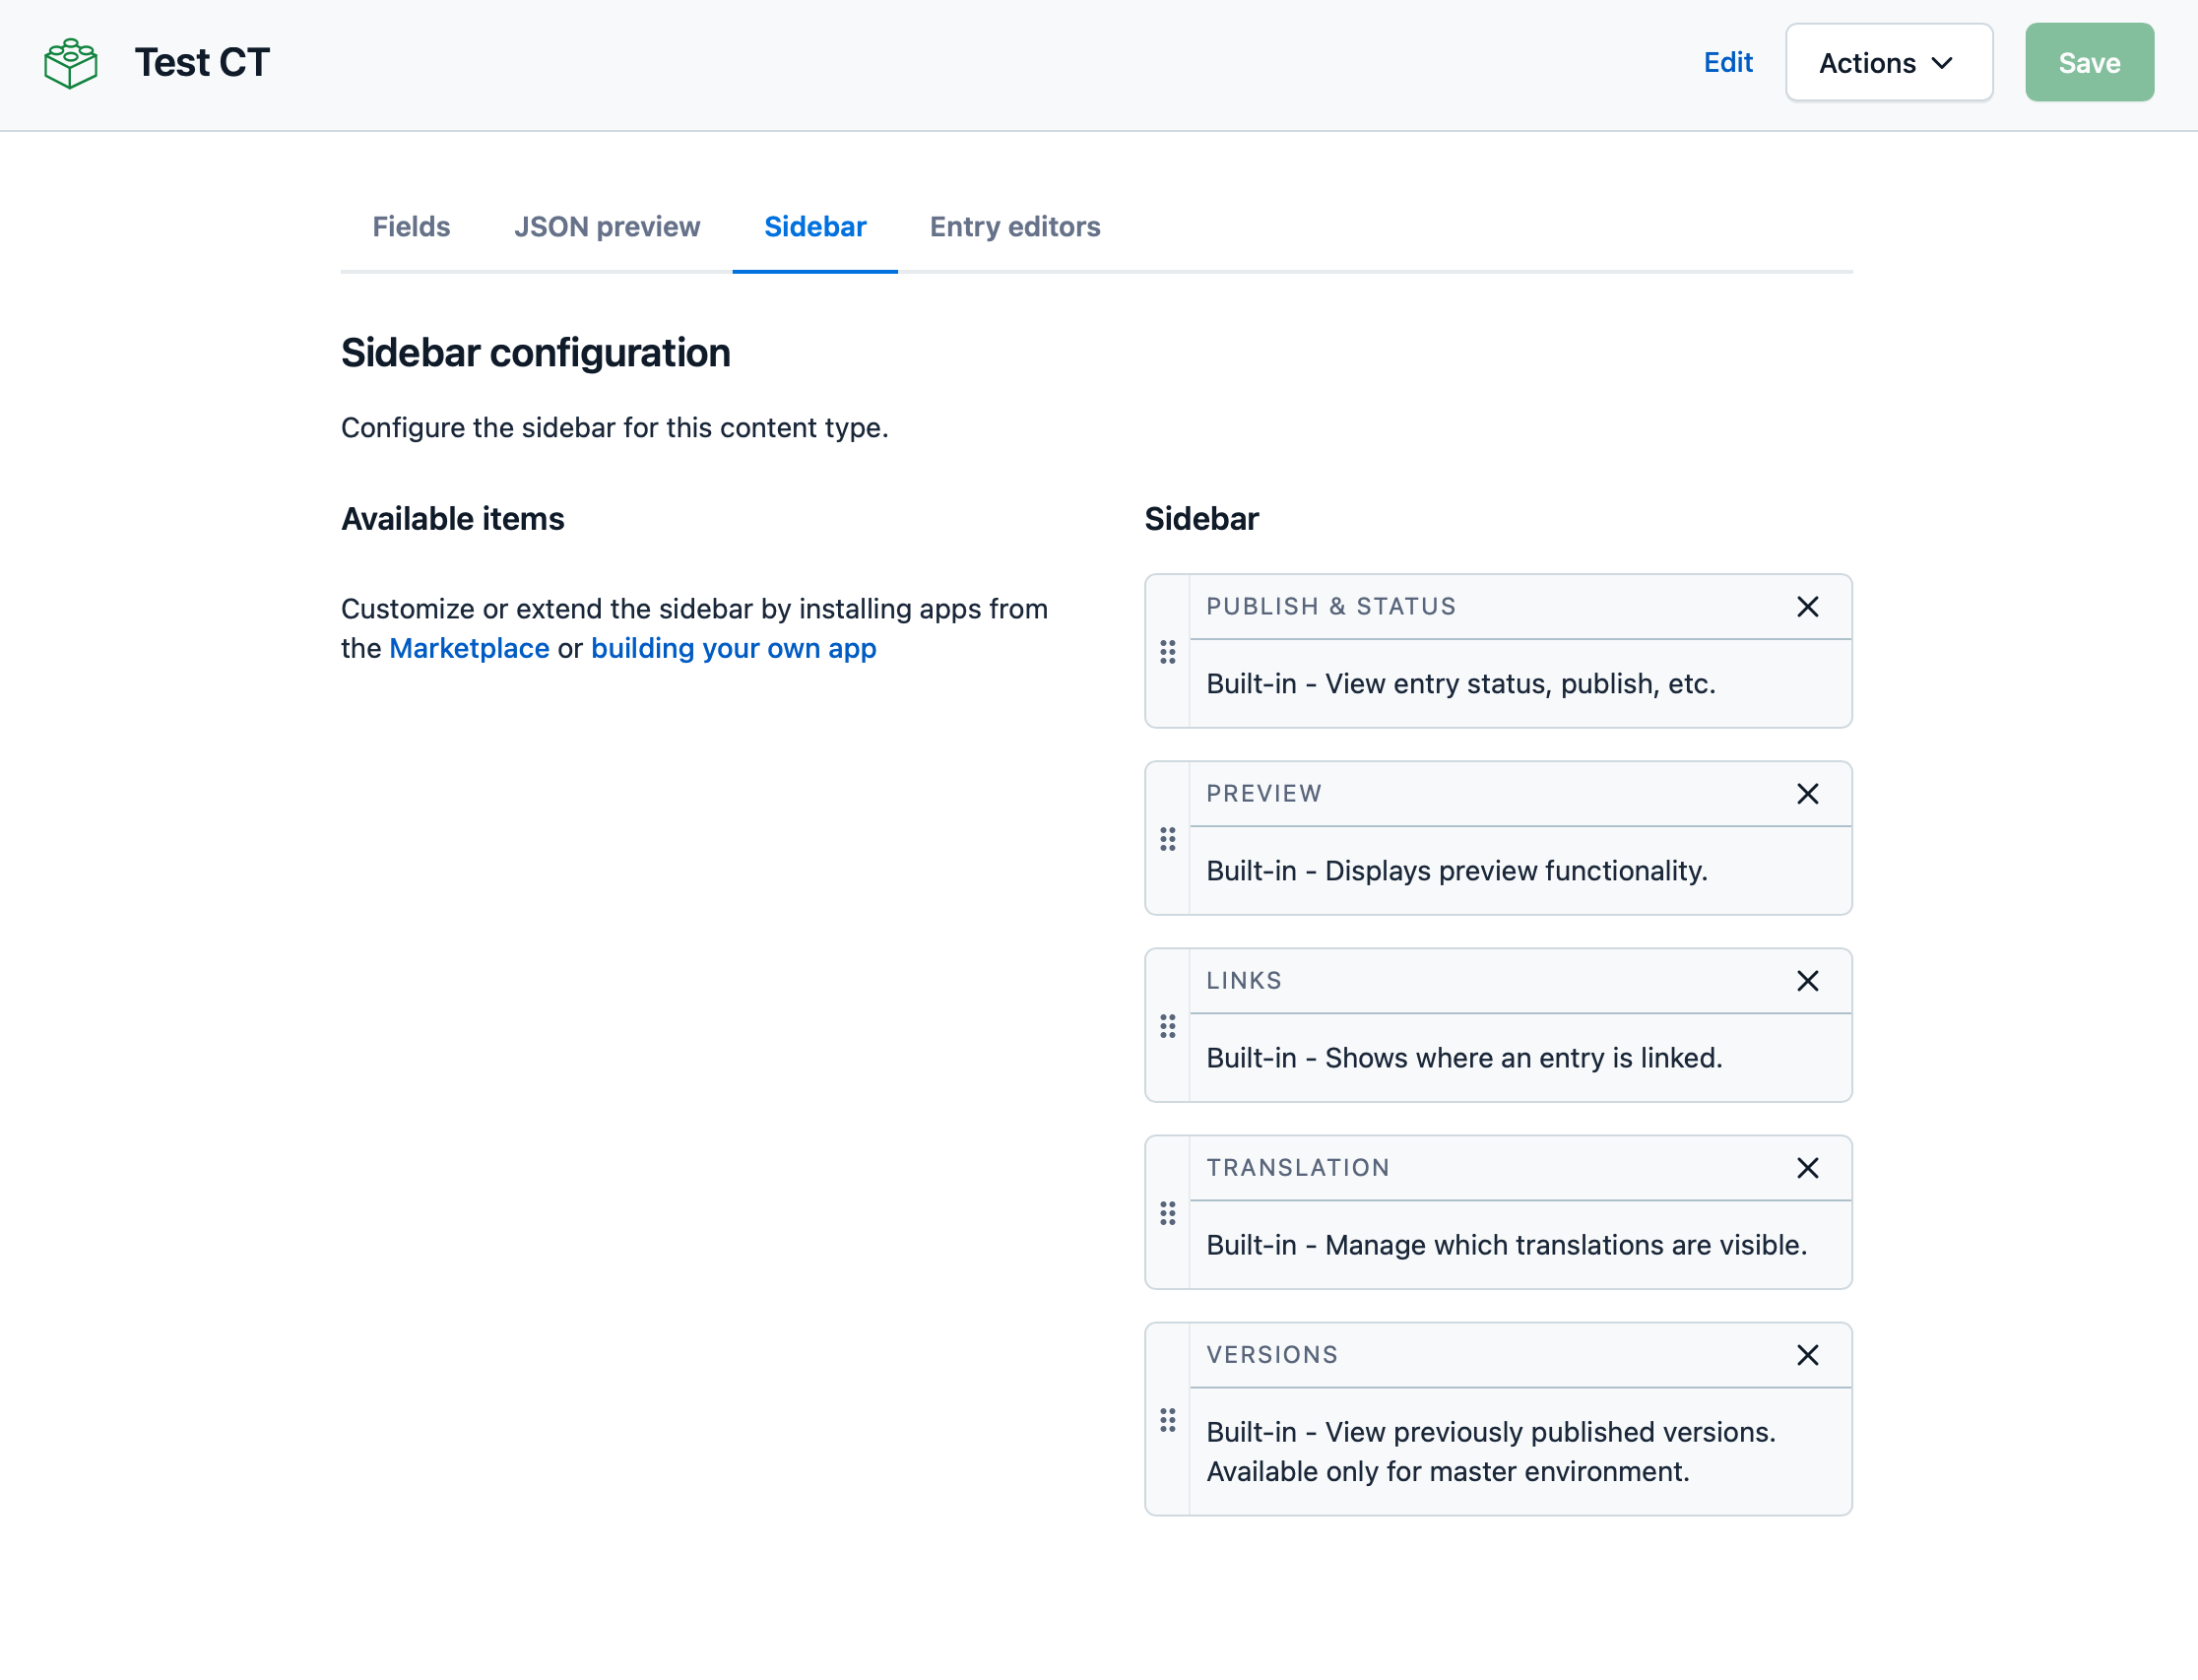Remove the Preview widget from sidebar
The height and width of the screenshot is (1680, 2198).
pyautogui.click(x=1808, y=794)
